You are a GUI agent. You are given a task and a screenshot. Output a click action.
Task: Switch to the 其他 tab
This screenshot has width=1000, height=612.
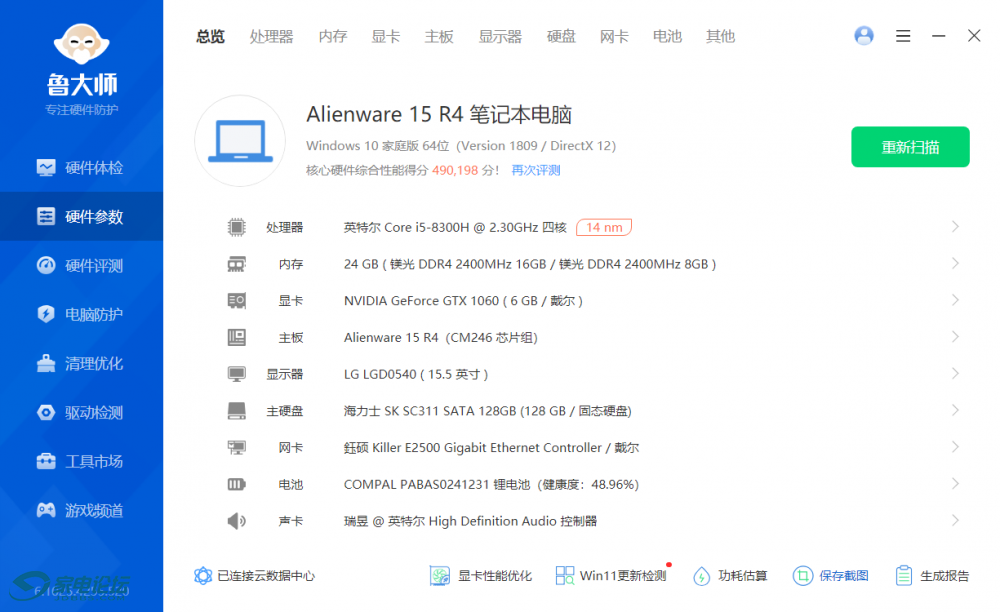(x=721, y=36)
